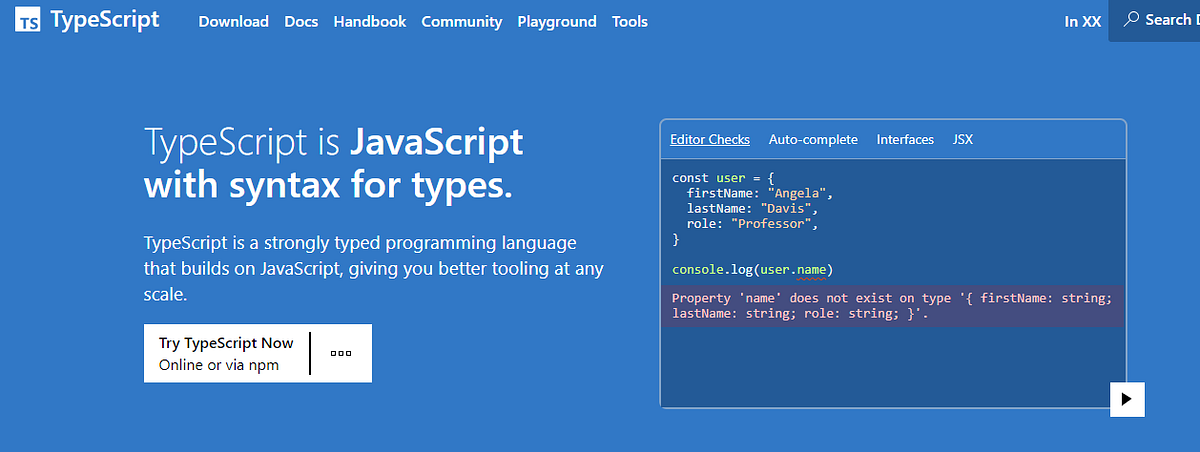Click Try TypeScript Now button
This screenshot has width=1200, height=452.
tap(258, 353)
